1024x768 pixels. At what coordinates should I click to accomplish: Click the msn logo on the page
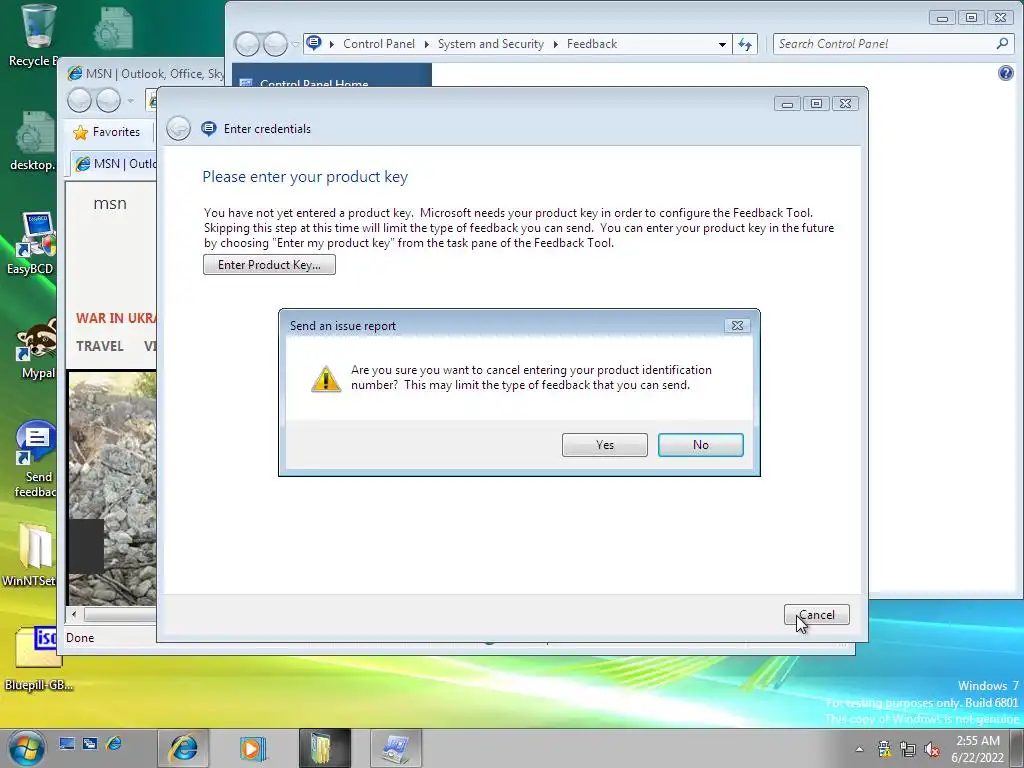110,204
